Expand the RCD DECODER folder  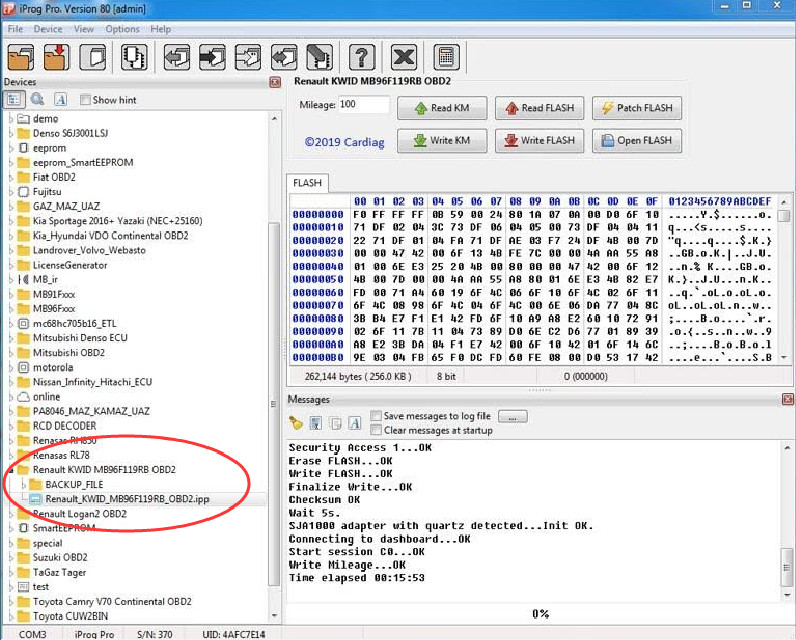coord(11,426)
